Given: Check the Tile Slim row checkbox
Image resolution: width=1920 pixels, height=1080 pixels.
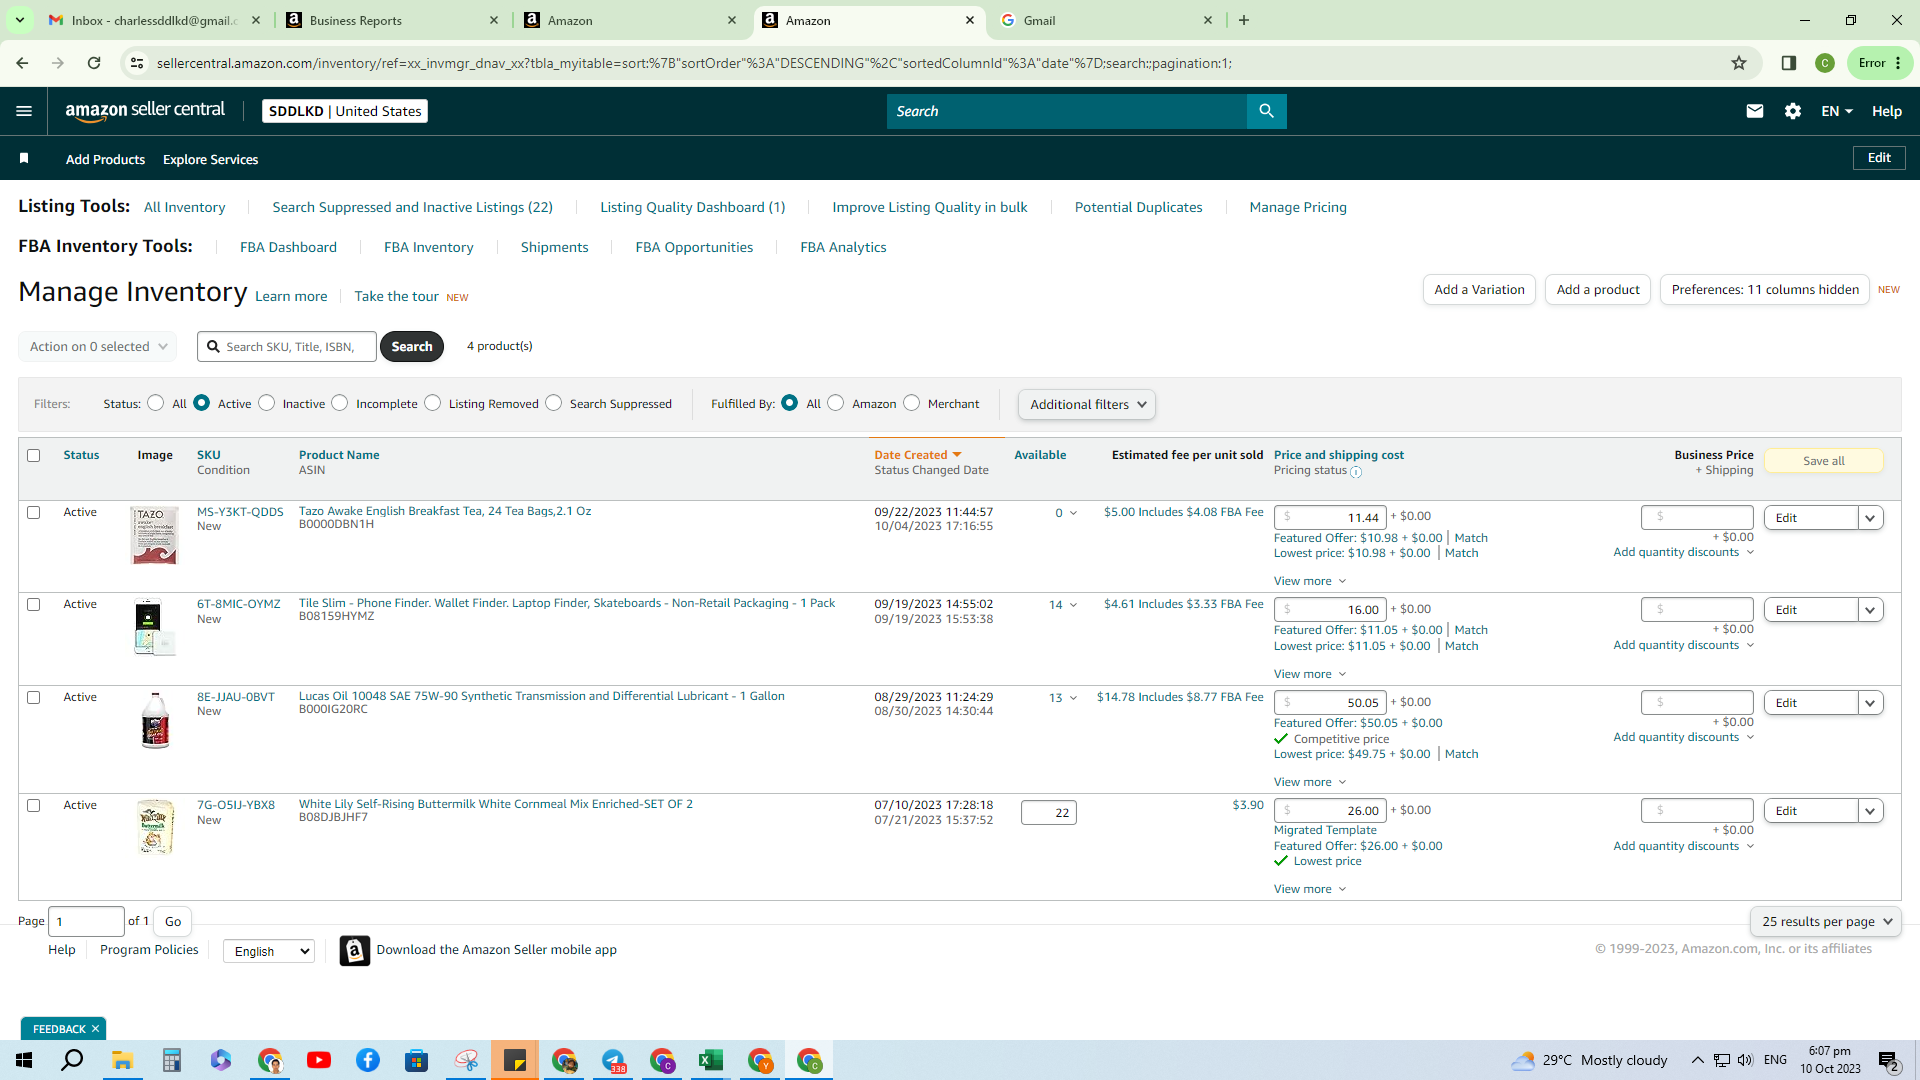Looking at the screenshot, I should point(33,604).
